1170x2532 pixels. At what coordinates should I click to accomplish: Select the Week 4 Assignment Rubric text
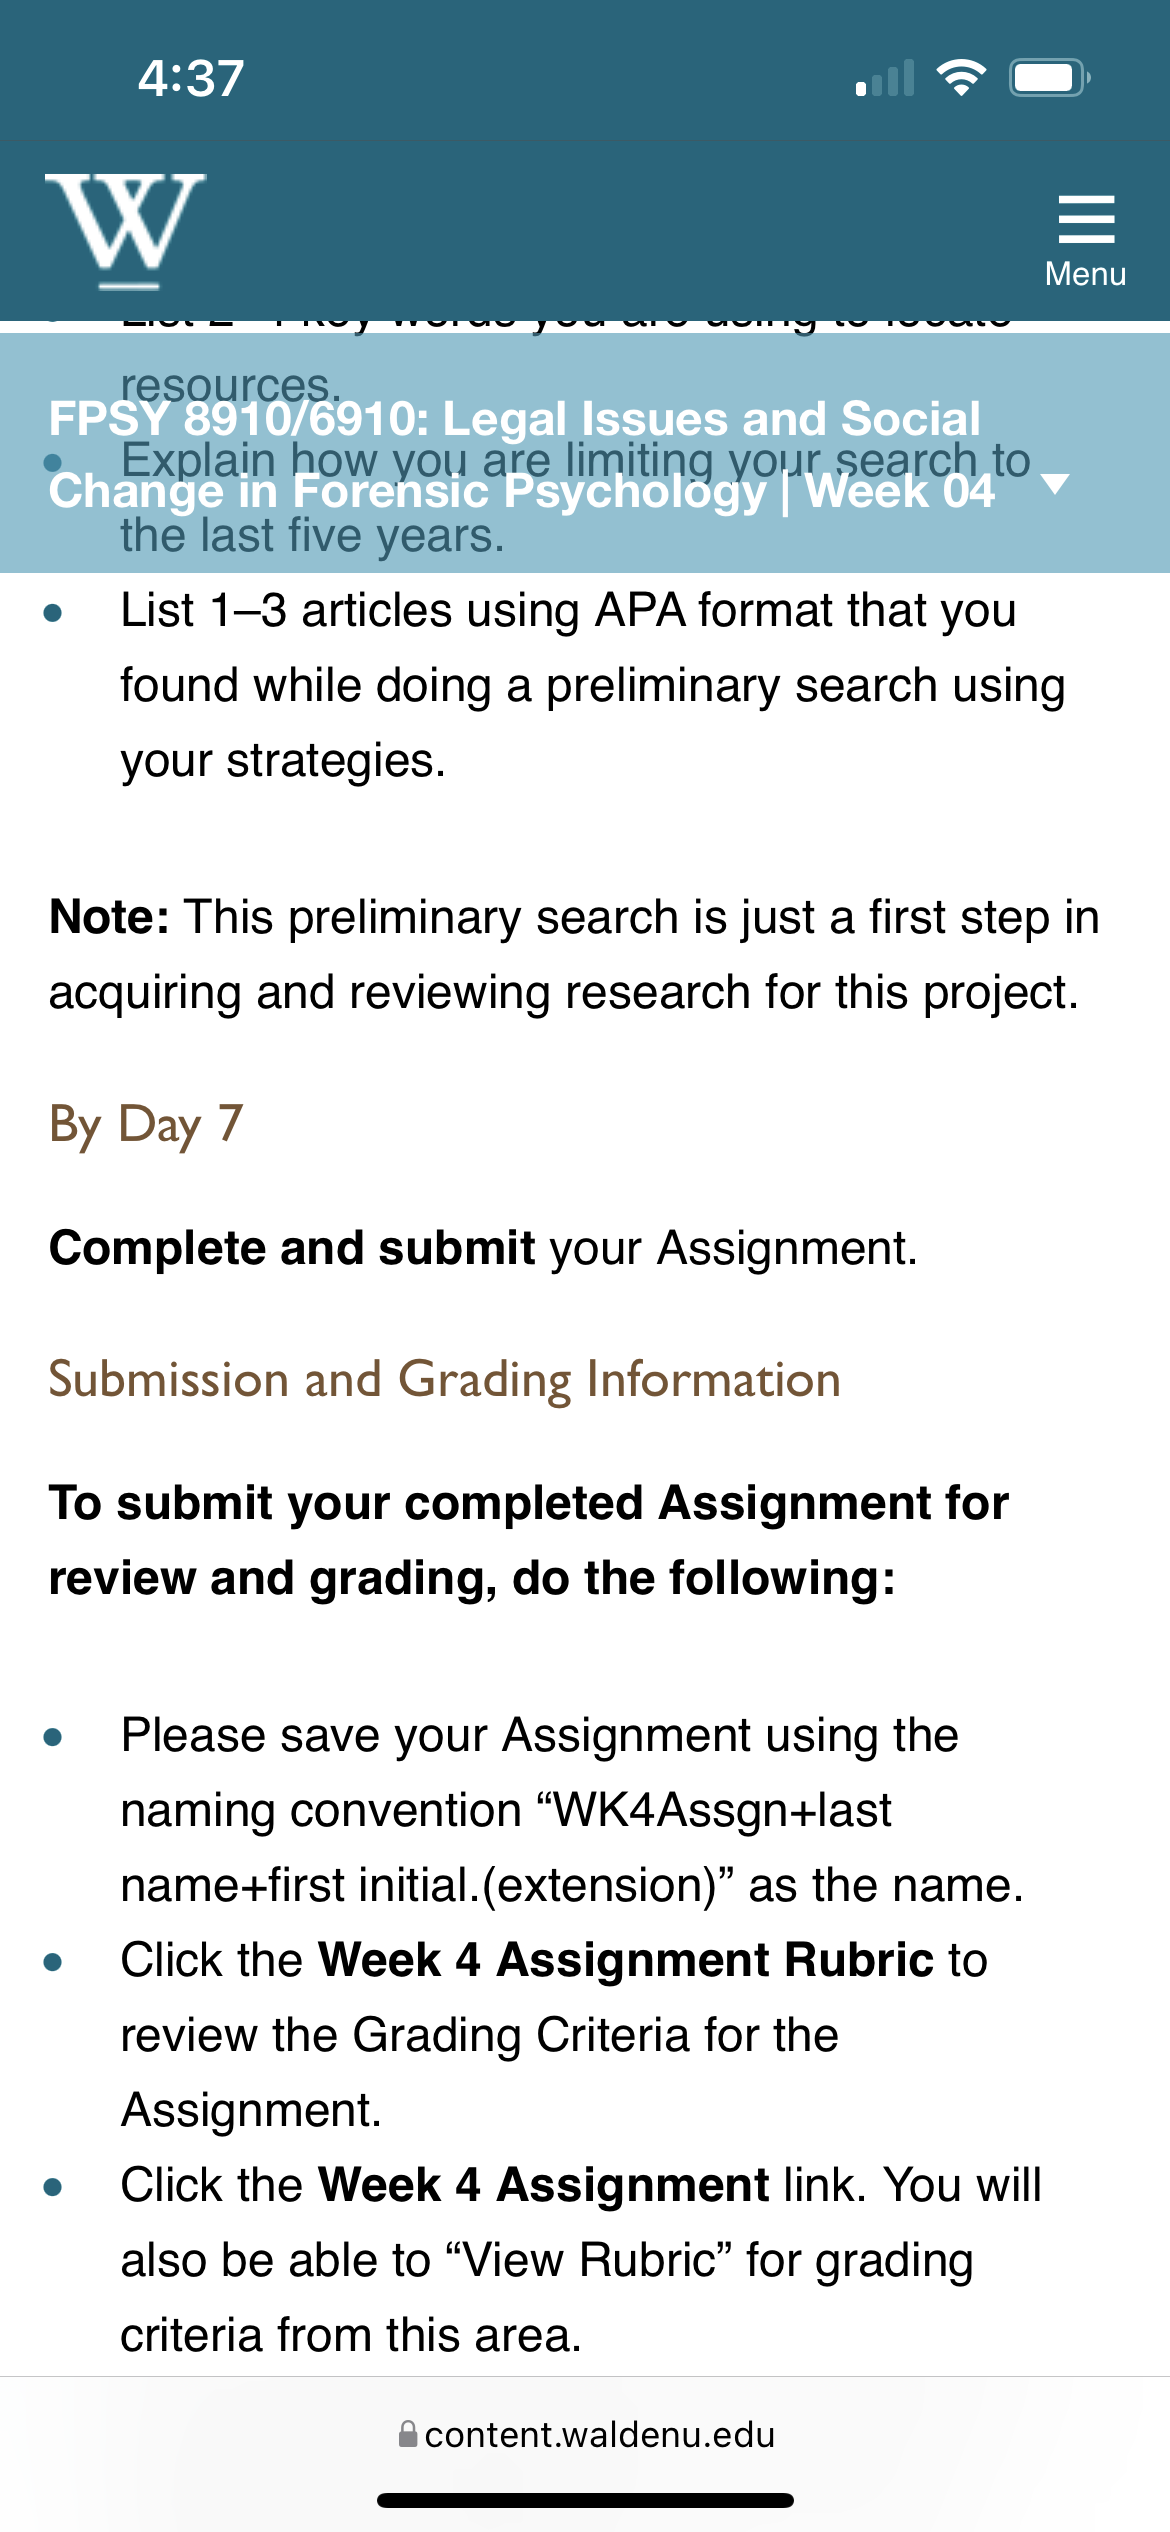tap(626, 1960)
